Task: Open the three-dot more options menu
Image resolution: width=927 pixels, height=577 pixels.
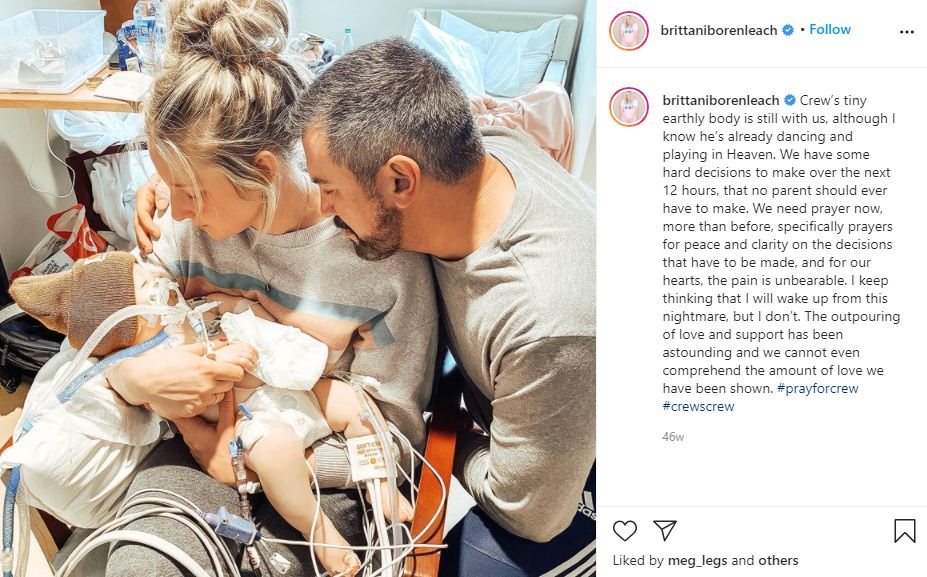Action: (x=906, y=32)
